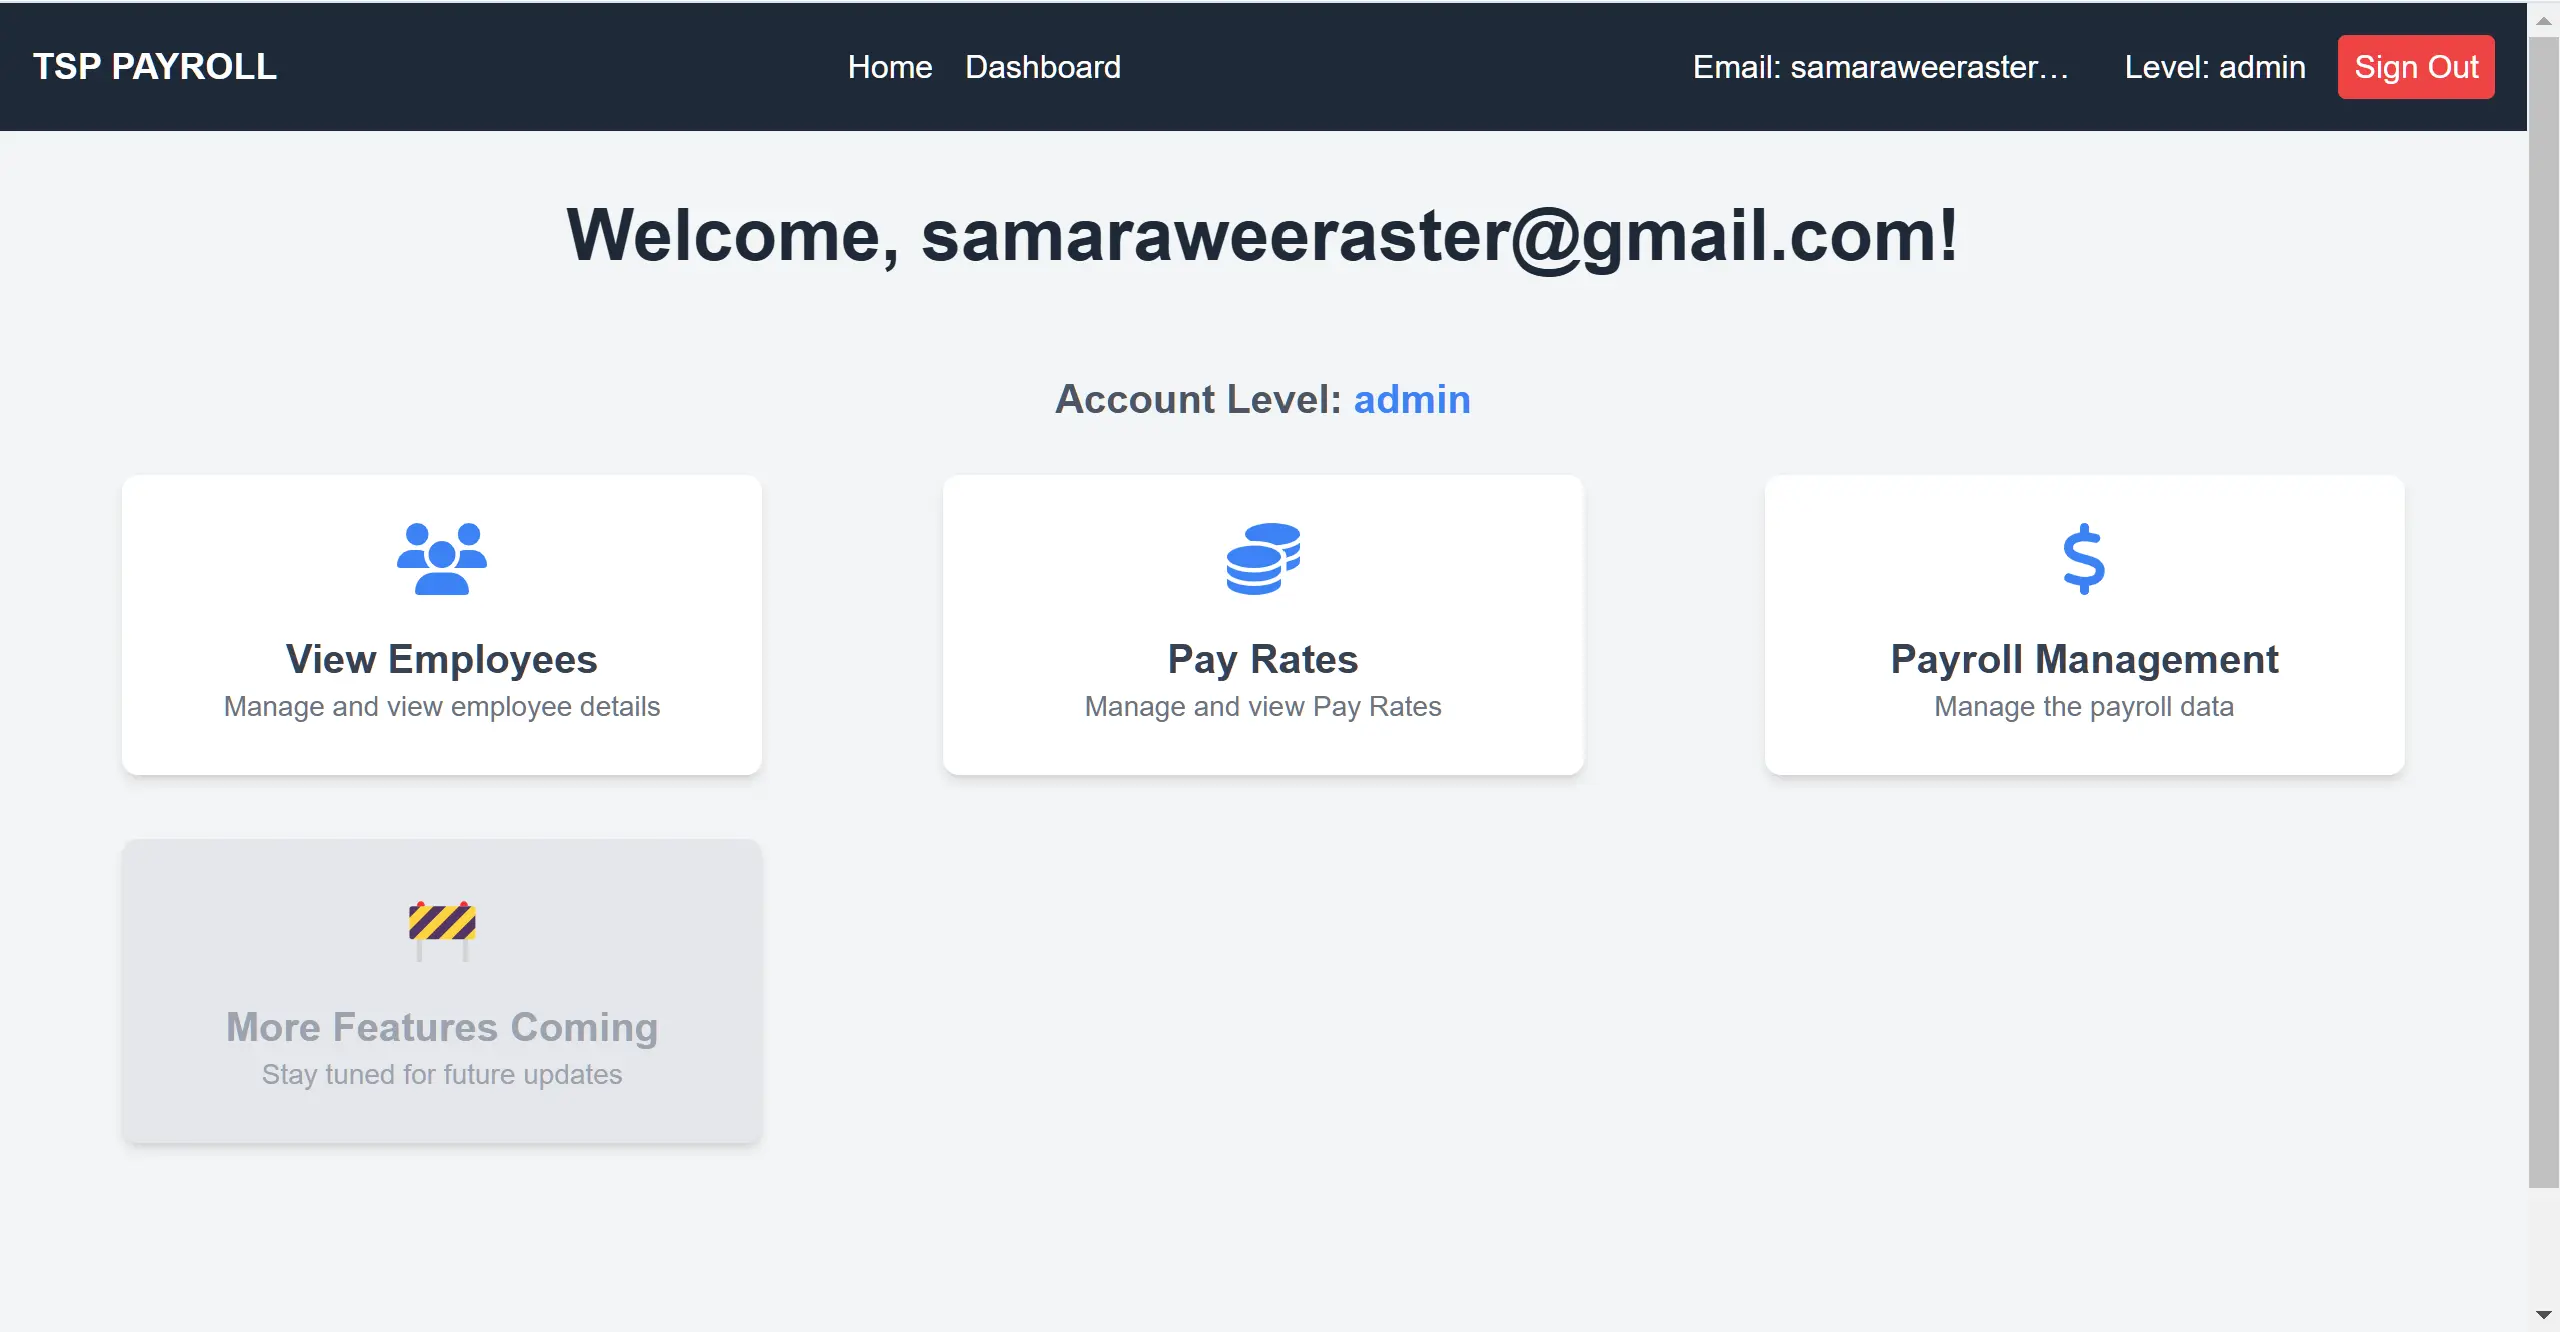This screenshot has width=2560, height=1332.
Task: Click the employees group icon
Action: (441, 558)
